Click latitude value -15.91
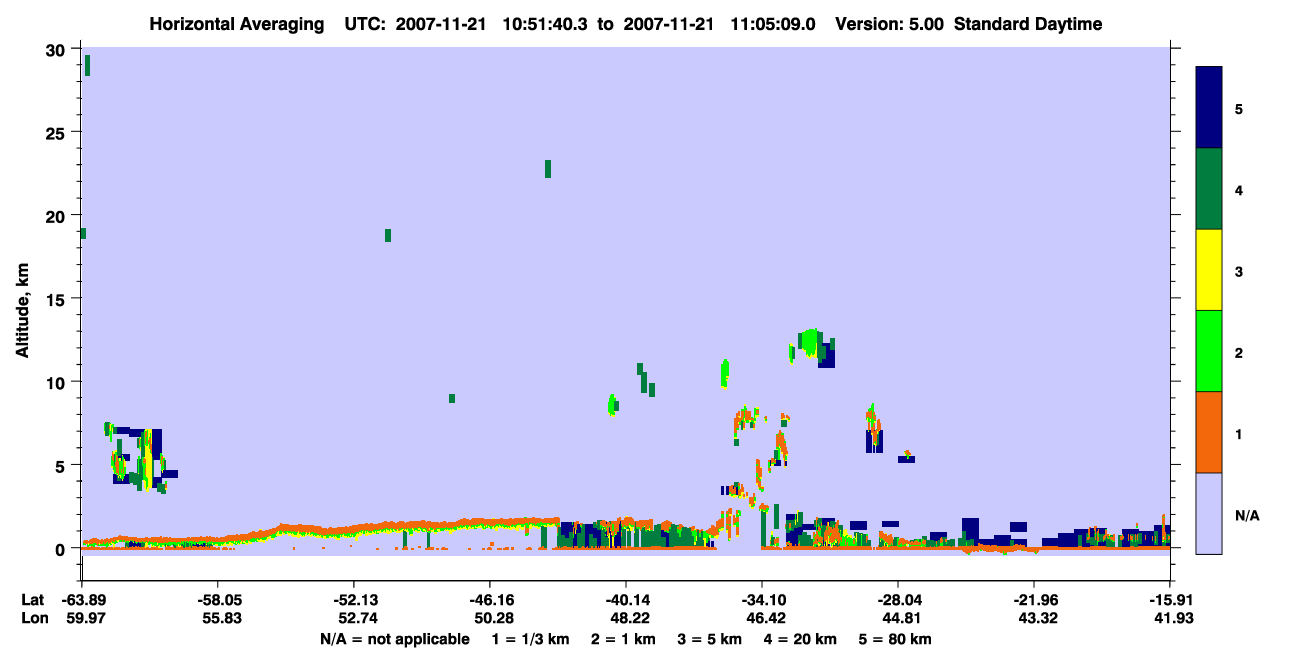 click(1170, 600)
